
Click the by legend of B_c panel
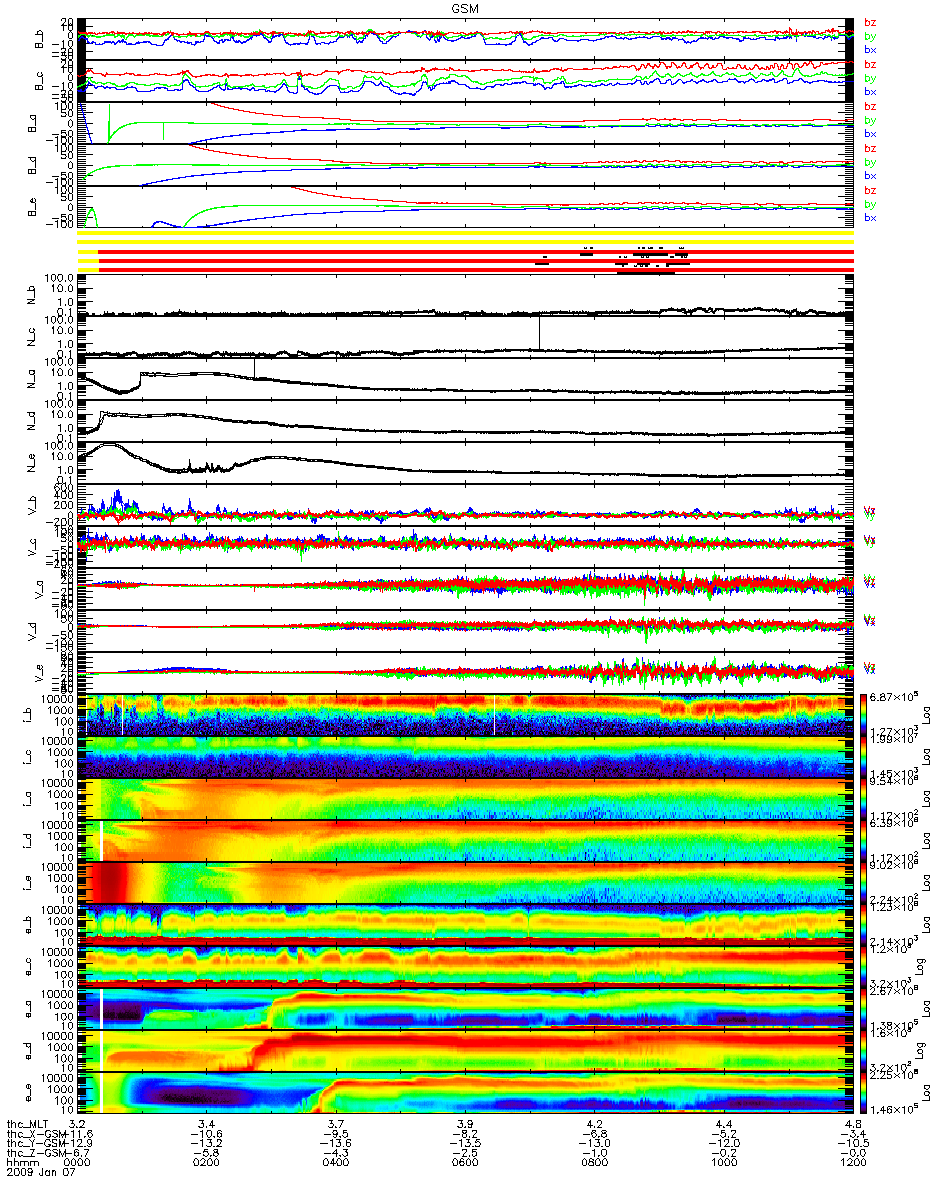pos(869,78)
